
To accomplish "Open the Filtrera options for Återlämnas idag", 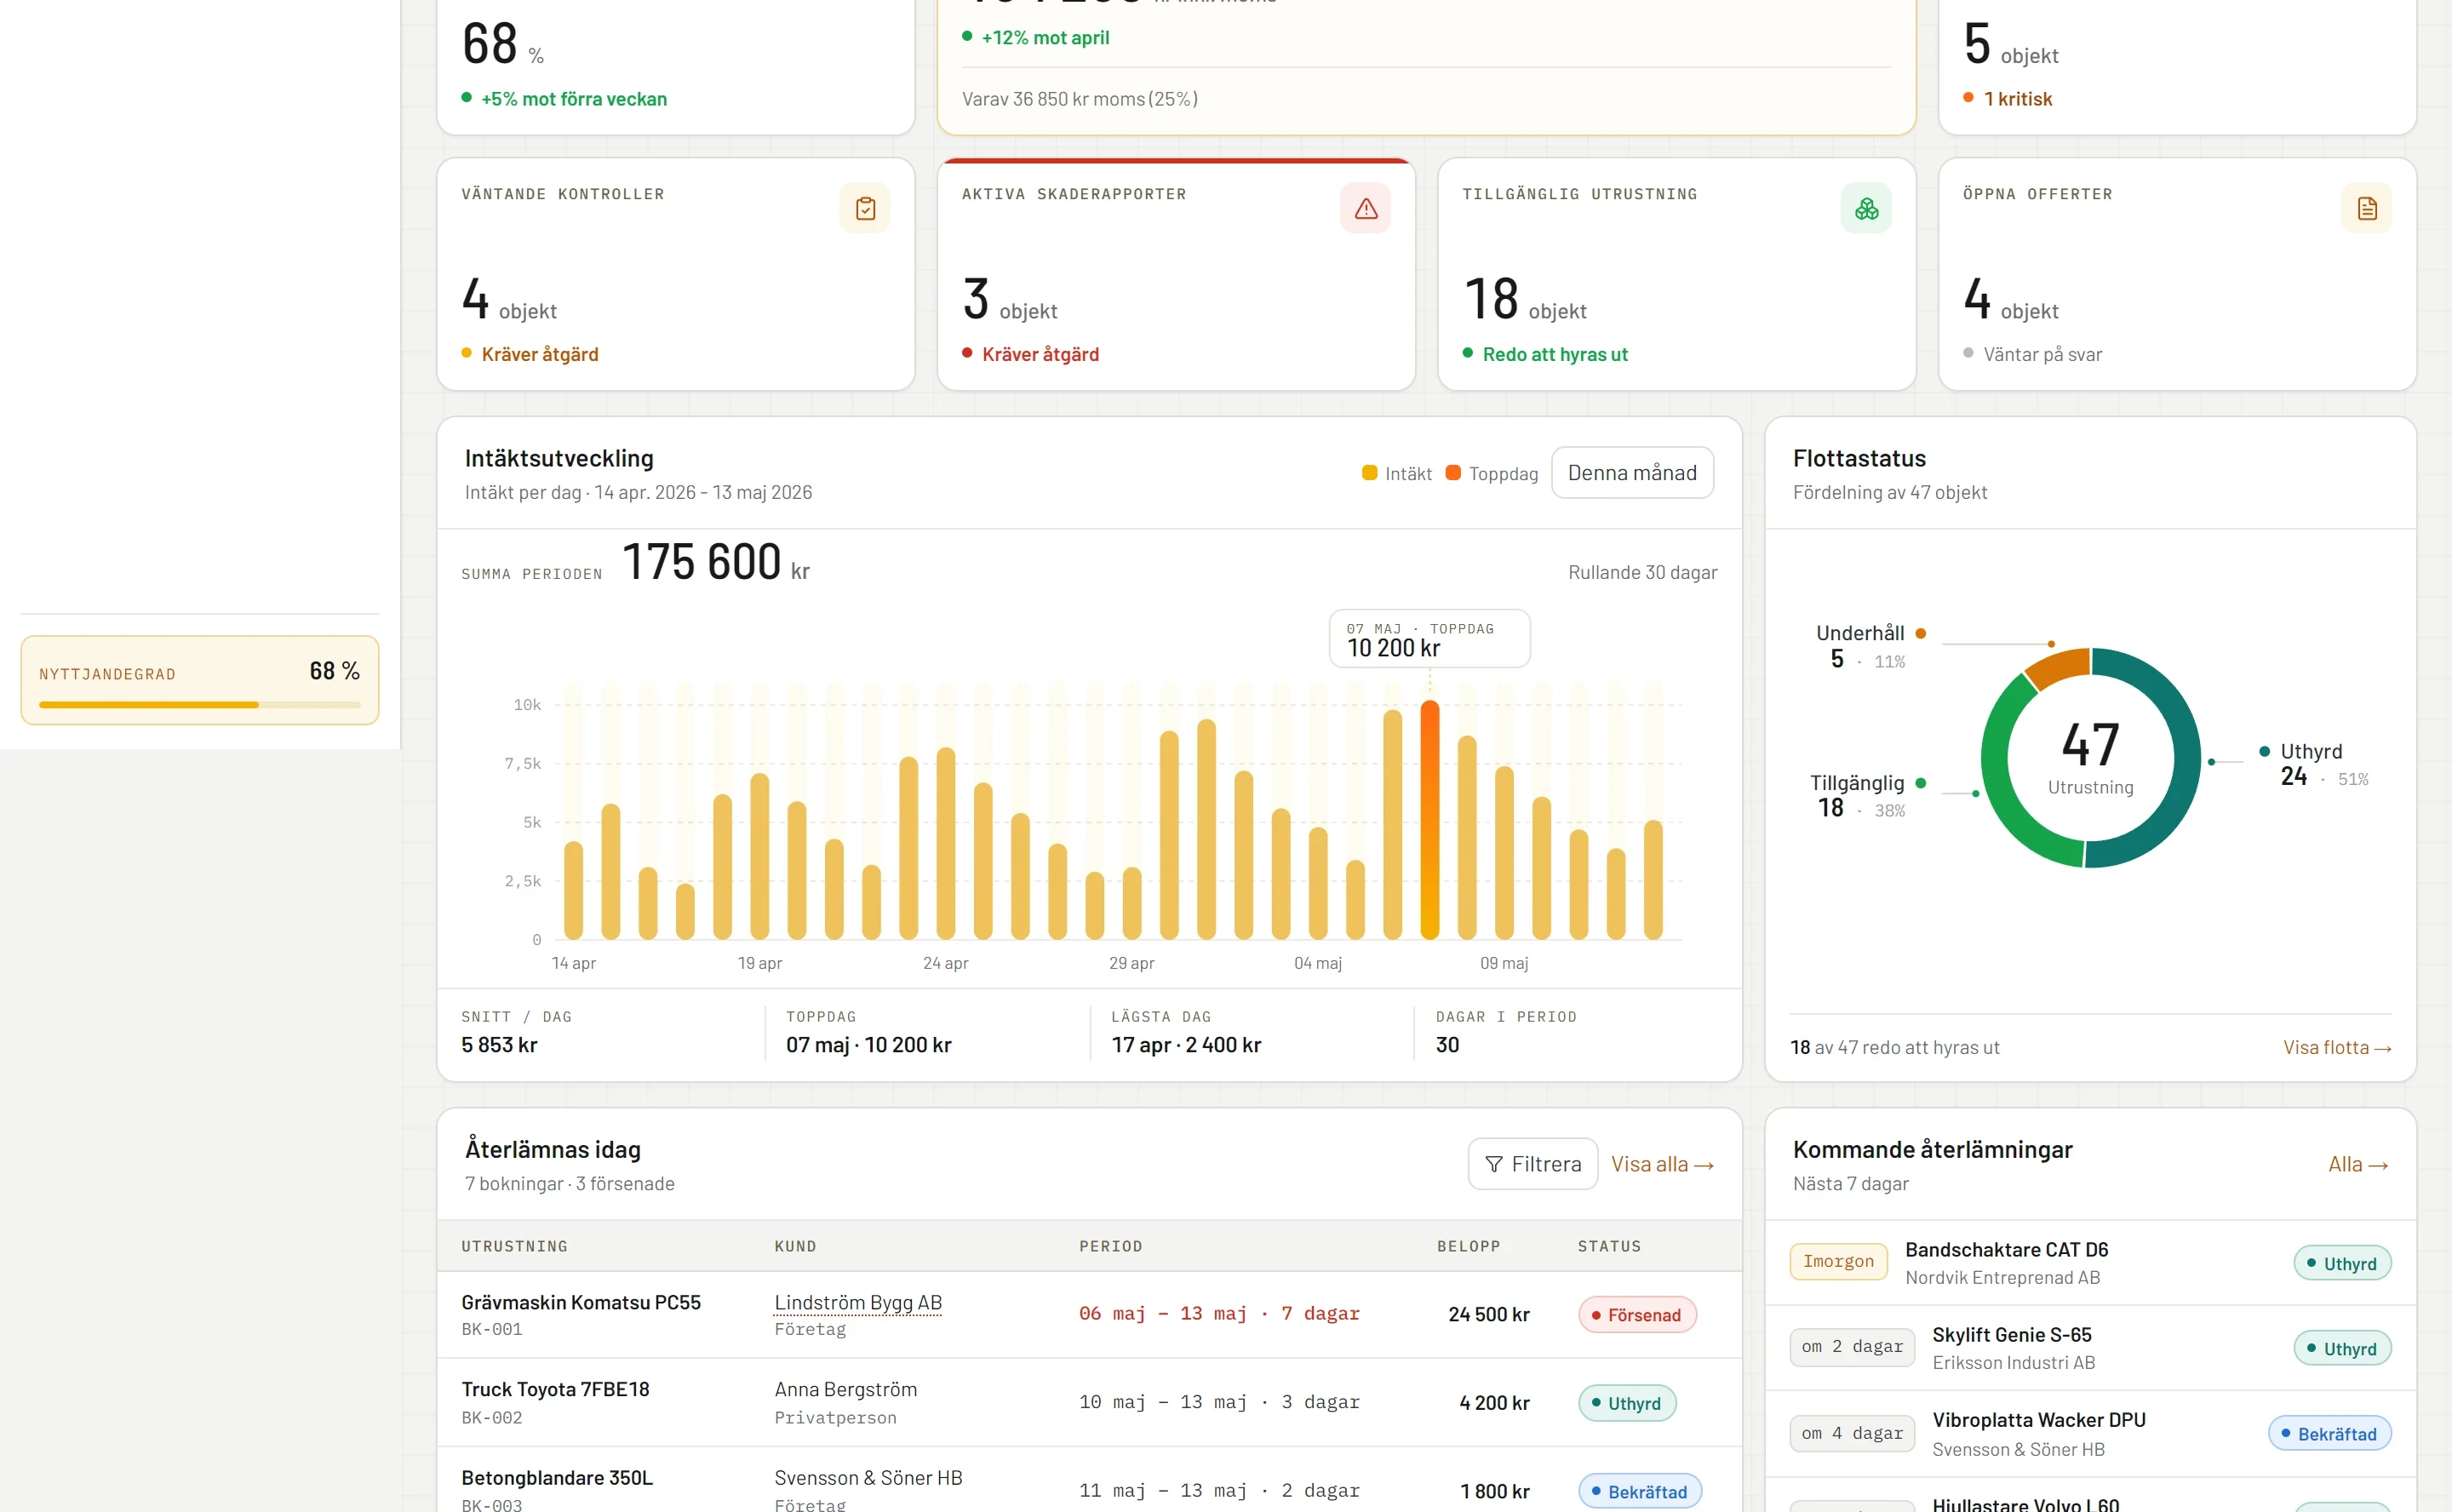I will tap(1532, 1164).
